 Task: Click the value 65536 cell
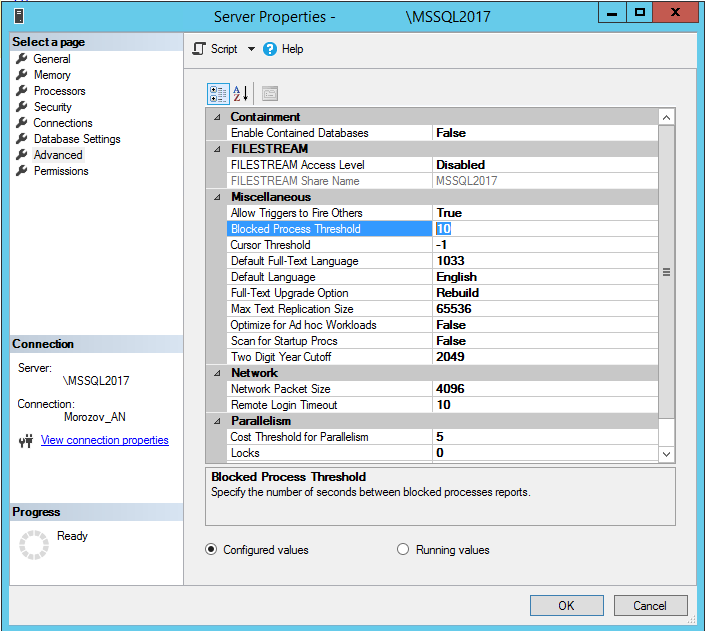click(545, 309)
